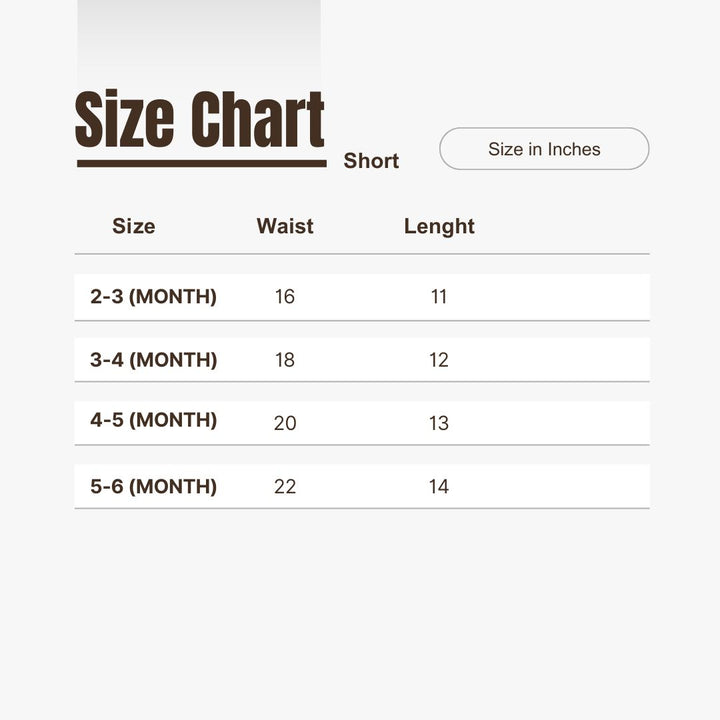The width and height of the screenshot is (720, 720).
Task: Click length value 13
Action: click(439, 423)
